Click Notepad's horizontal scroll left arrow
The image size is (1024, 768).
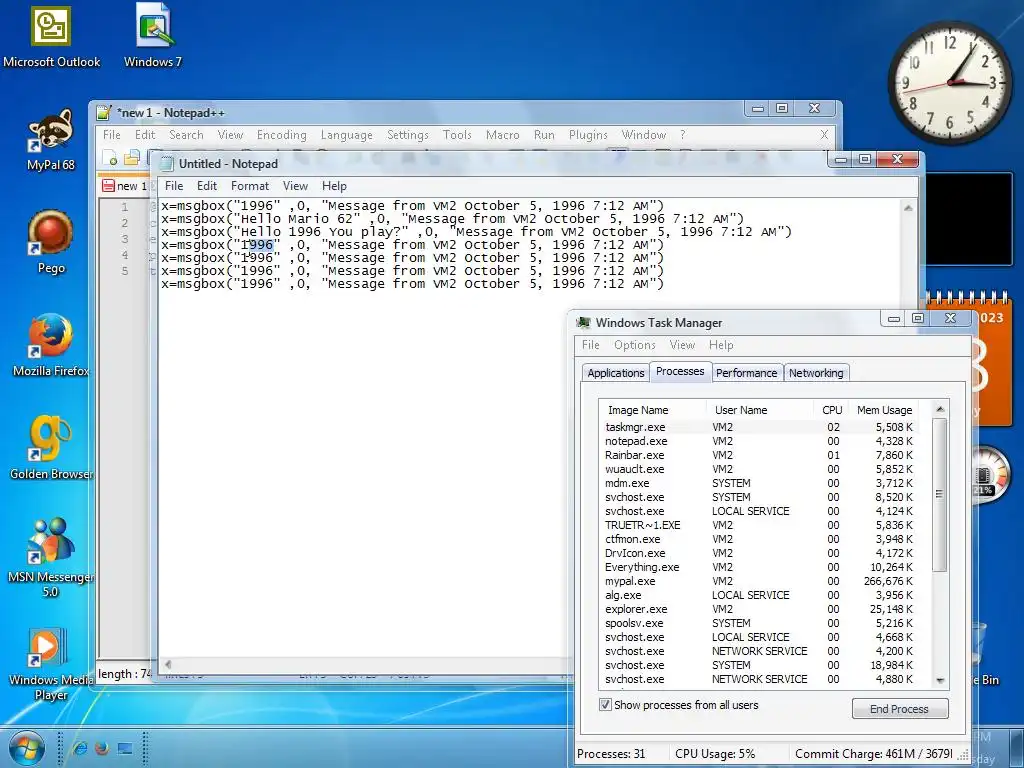(168, 665)
